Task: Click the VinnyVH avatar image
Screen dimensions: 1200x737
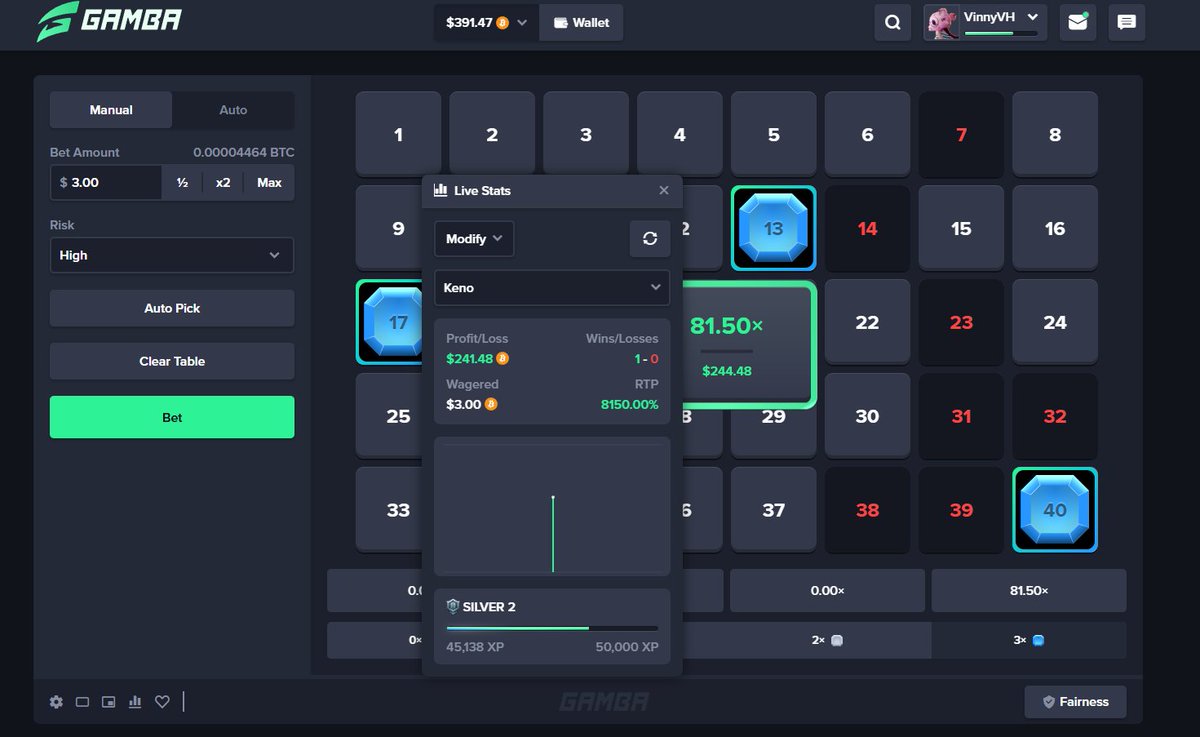Action: coord(942,22)
